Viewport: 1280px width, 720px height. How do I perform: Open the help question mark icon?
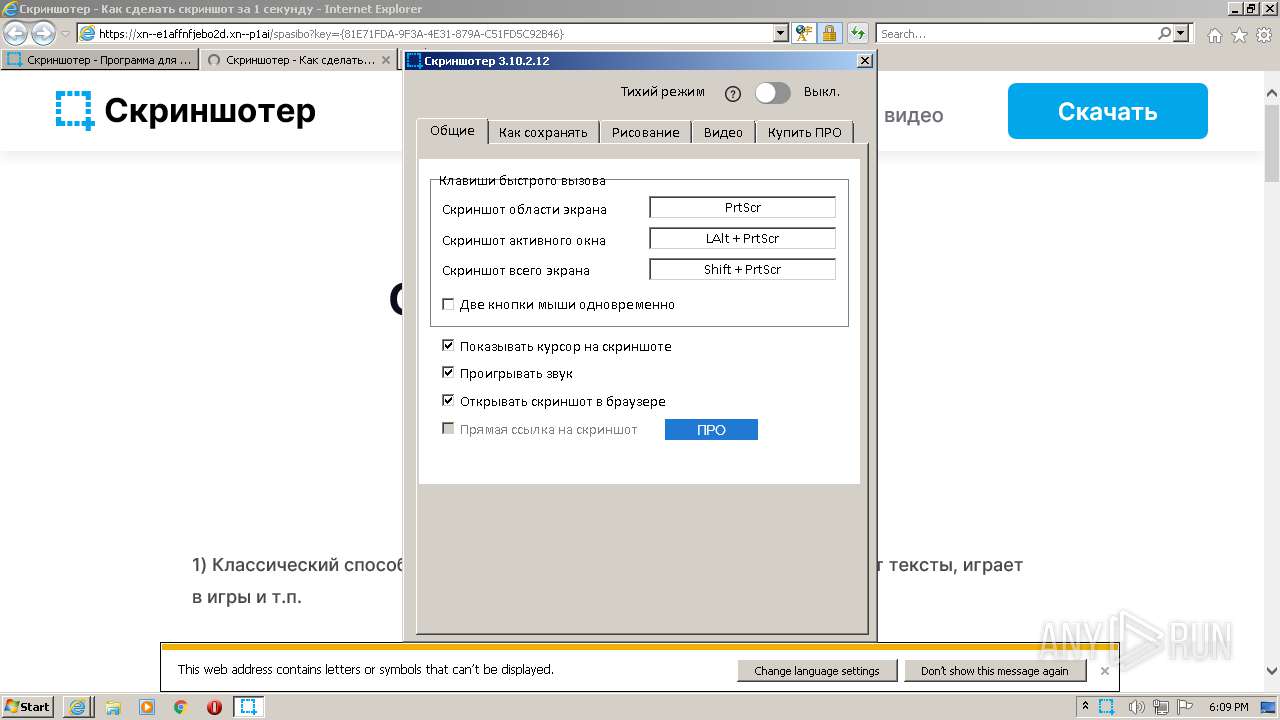tap(733, 94)
